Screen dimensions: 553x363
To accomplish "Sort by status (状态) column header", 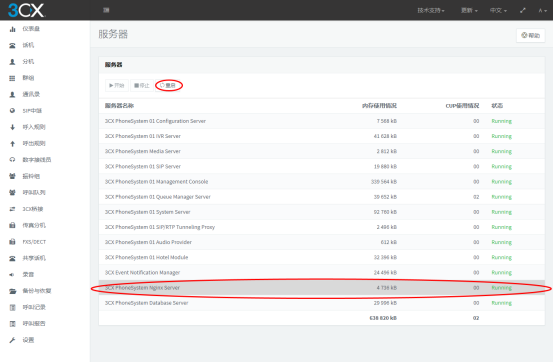I will point(497,106).
